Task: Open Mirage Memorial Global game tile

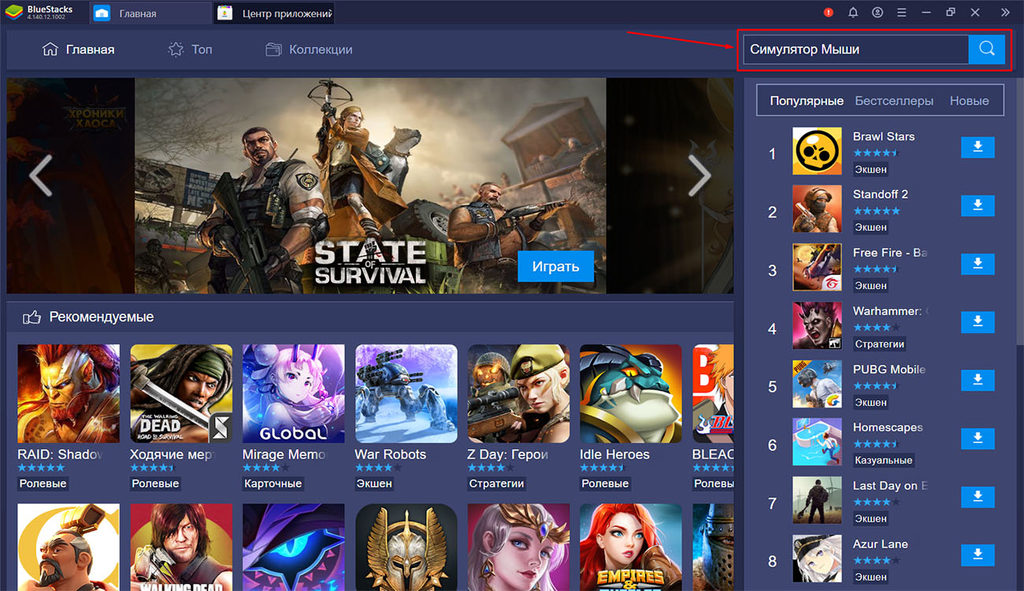Action: [293, 394]
